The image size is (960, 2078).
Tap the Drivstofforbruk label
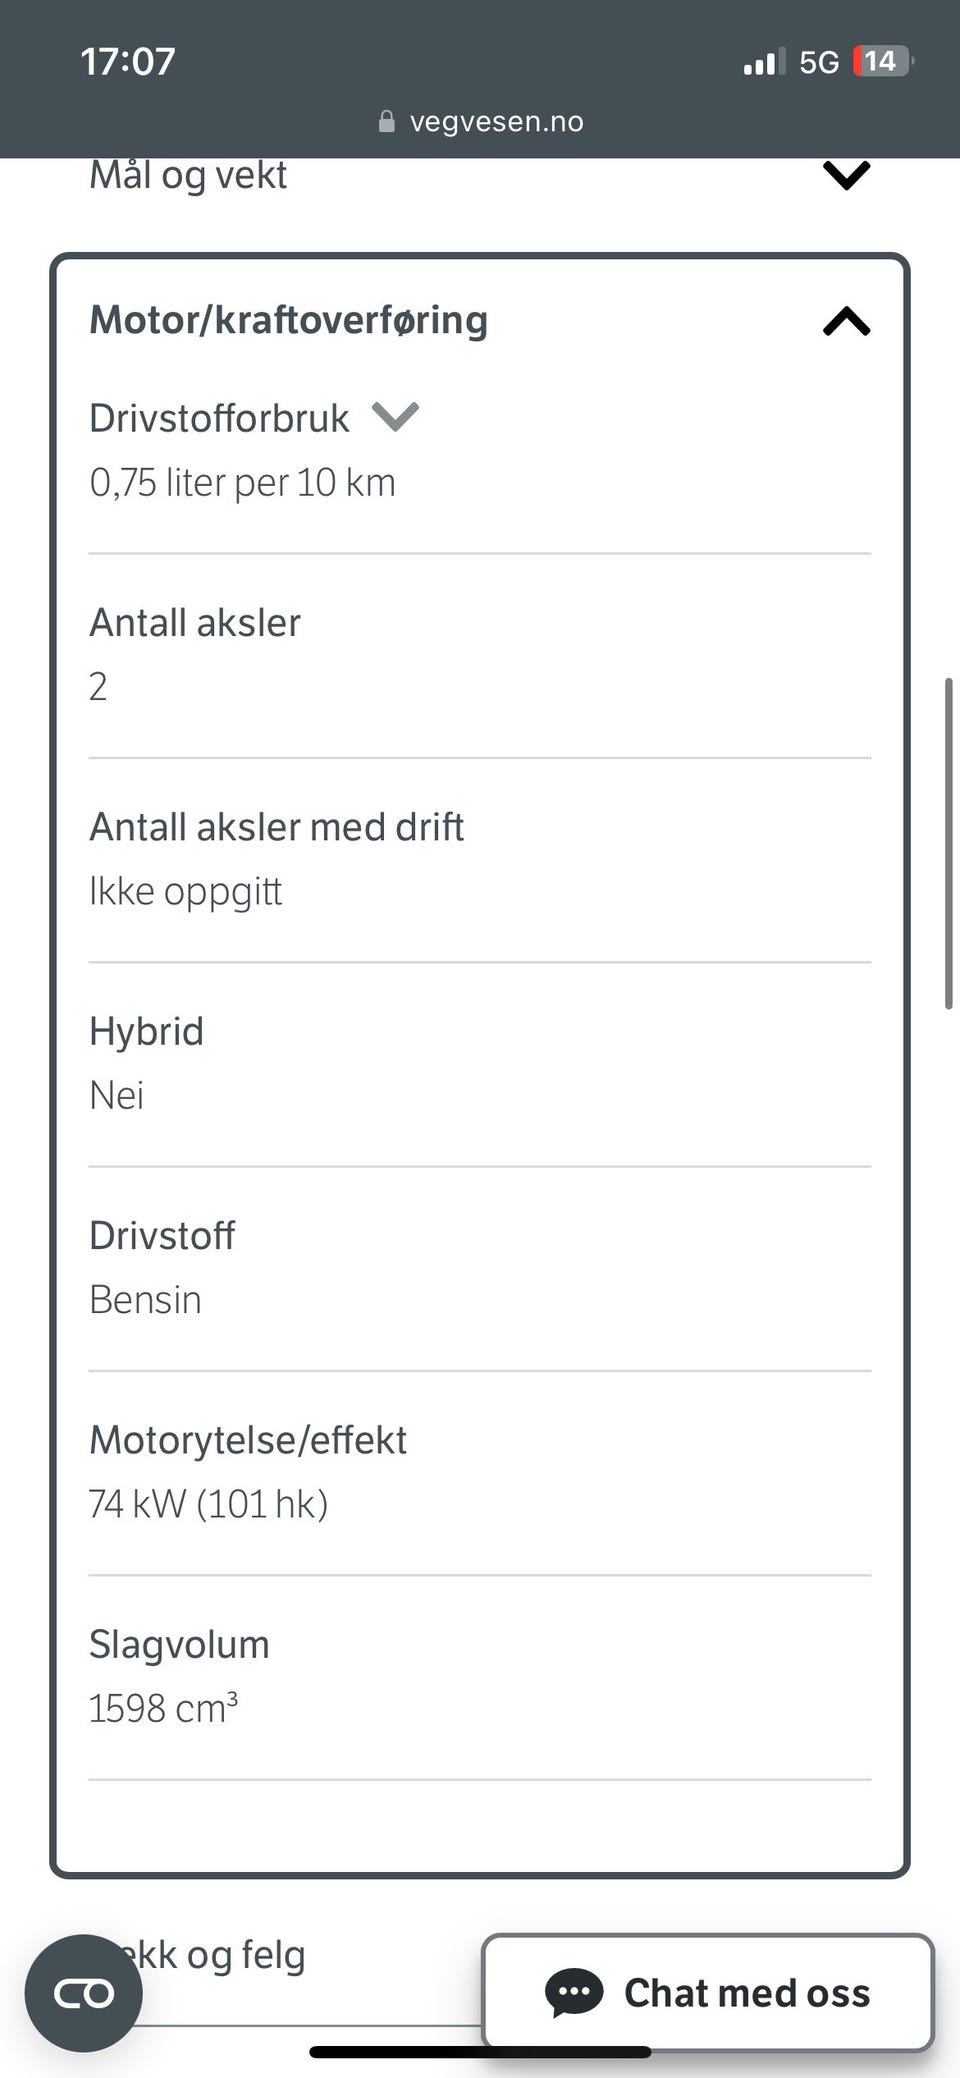pyautogui.click(x=219, y=418)
